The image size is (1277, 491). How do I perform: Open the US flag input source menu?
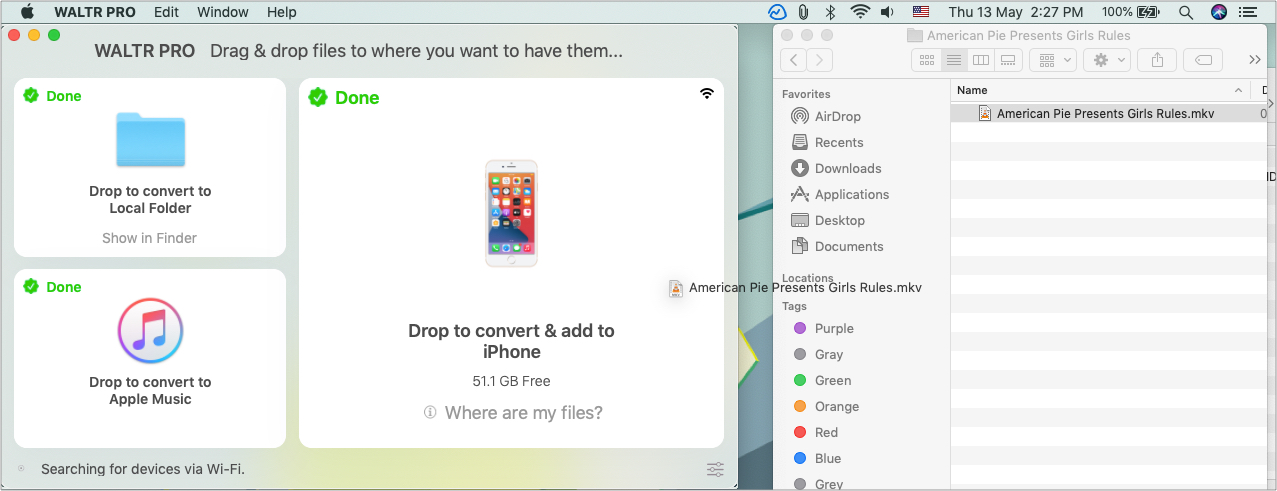tap(921, 12)
